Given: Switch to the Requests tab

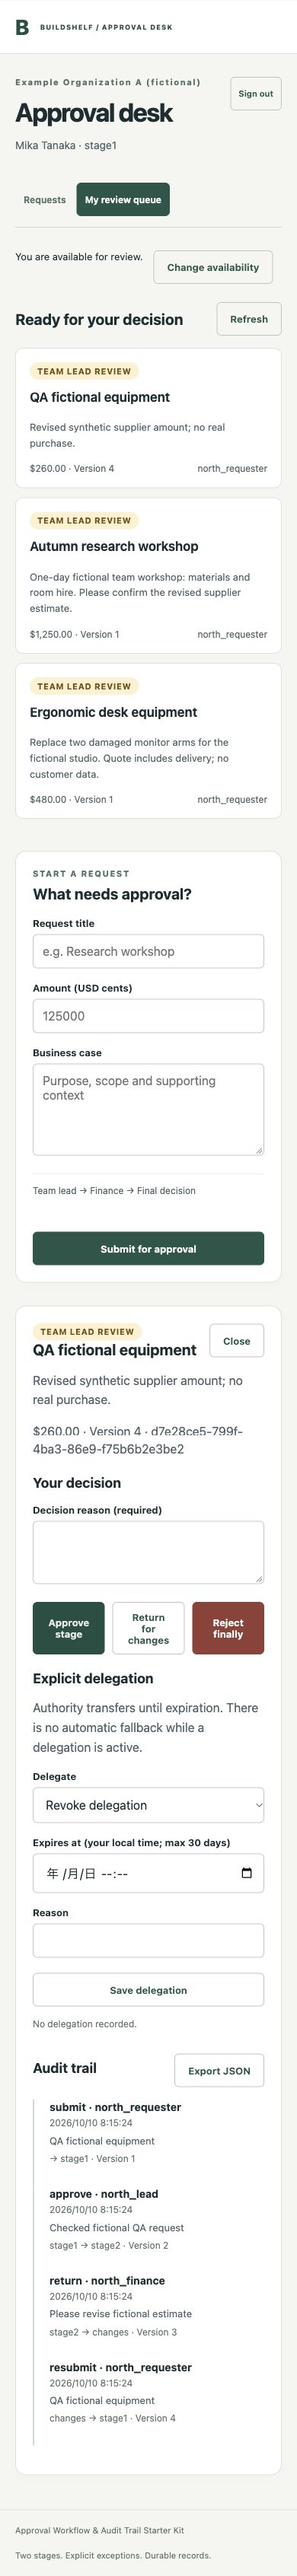Looking at the screenshot, I should coord(45,200).
